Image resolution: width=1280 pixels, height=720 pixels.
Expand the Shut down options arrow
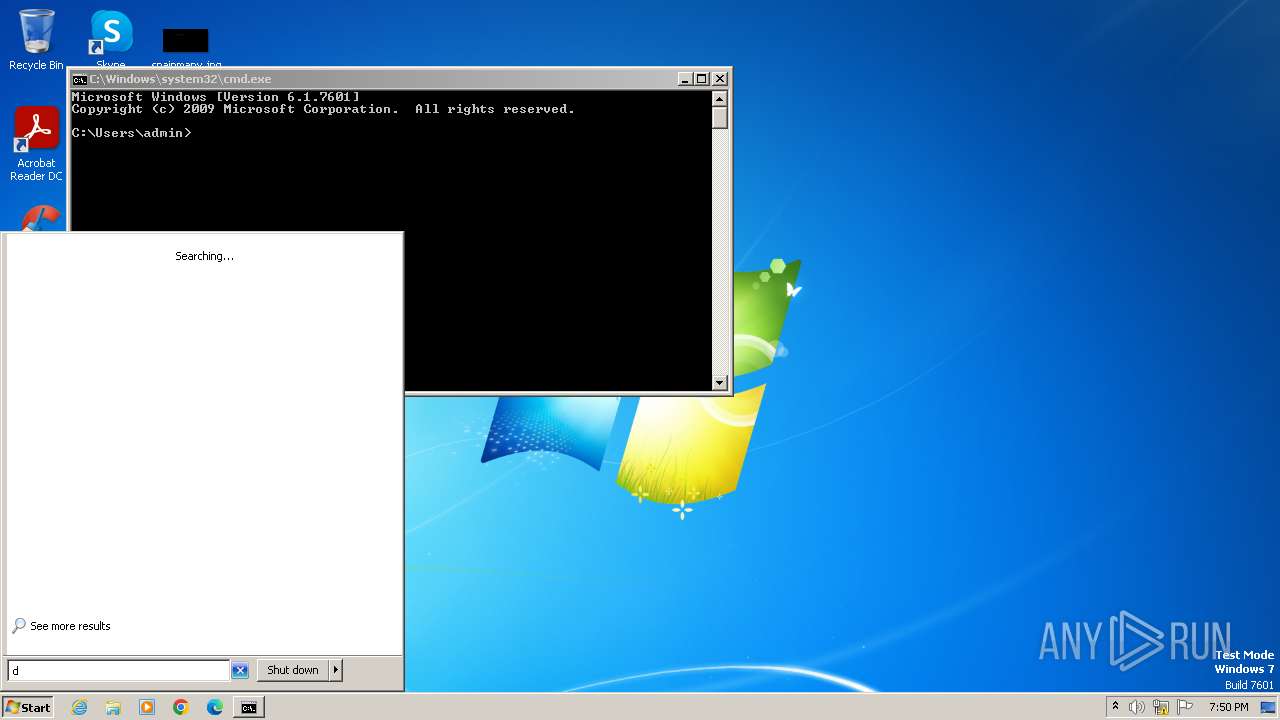tap(336, 670)
